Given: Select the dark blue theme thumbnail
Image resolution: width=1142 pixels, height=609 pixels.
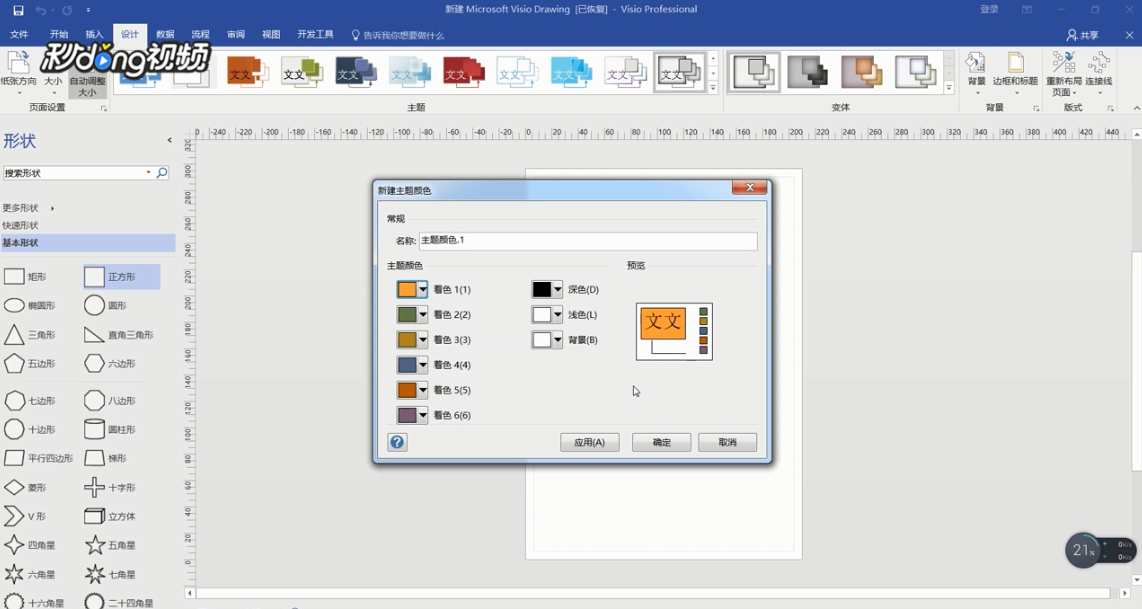Looking at the screenshot, I should 355,72.
